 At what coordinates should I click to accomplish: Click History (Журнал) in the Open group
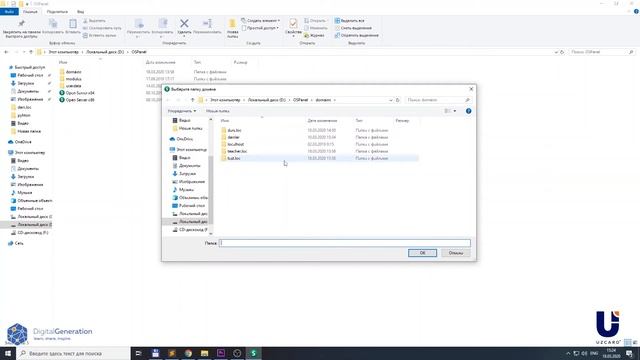[x=314, y=36]
